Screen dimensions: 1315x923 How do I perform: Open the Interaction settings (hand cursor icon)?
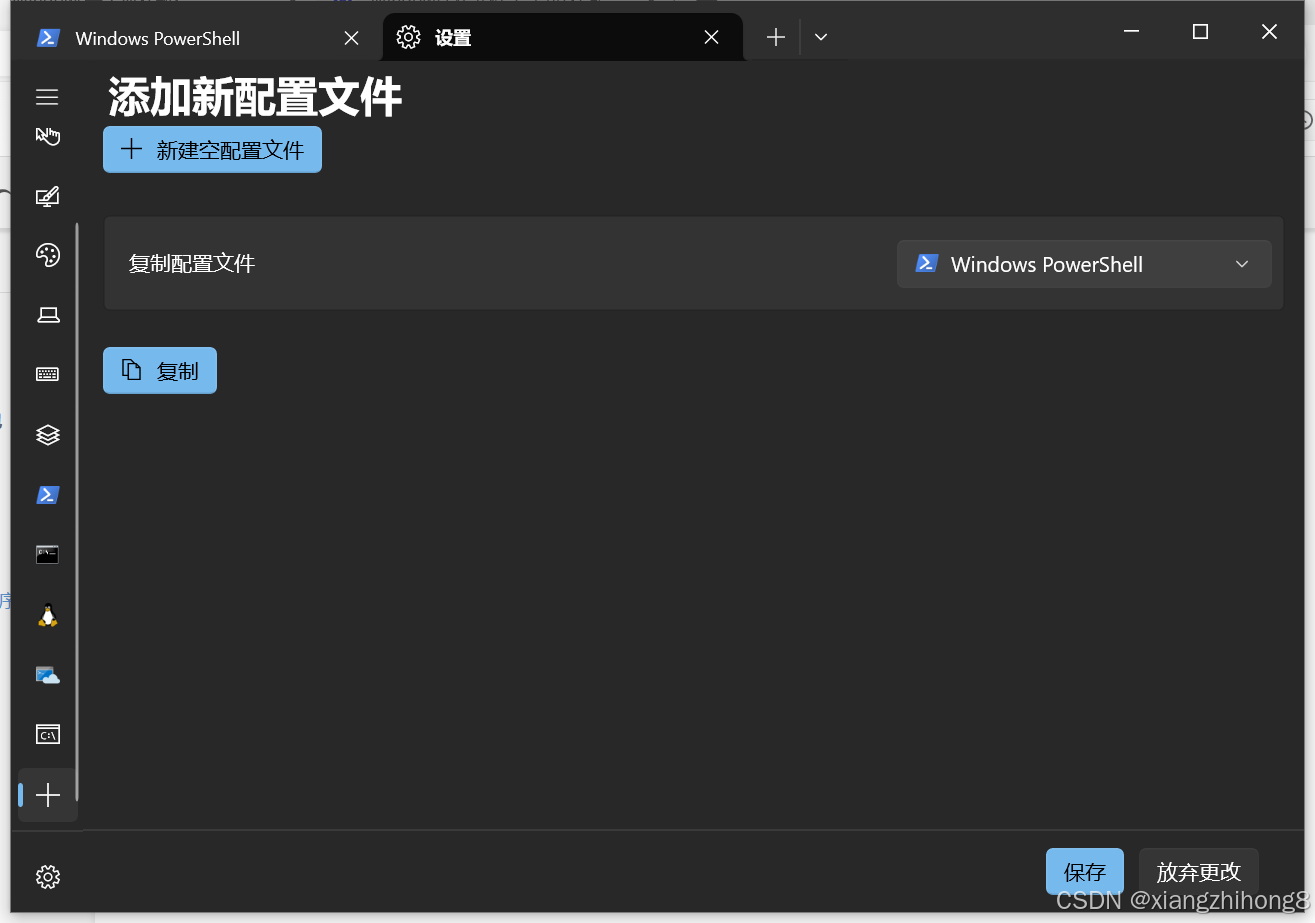pyautogui.click(x=47, y=136)
